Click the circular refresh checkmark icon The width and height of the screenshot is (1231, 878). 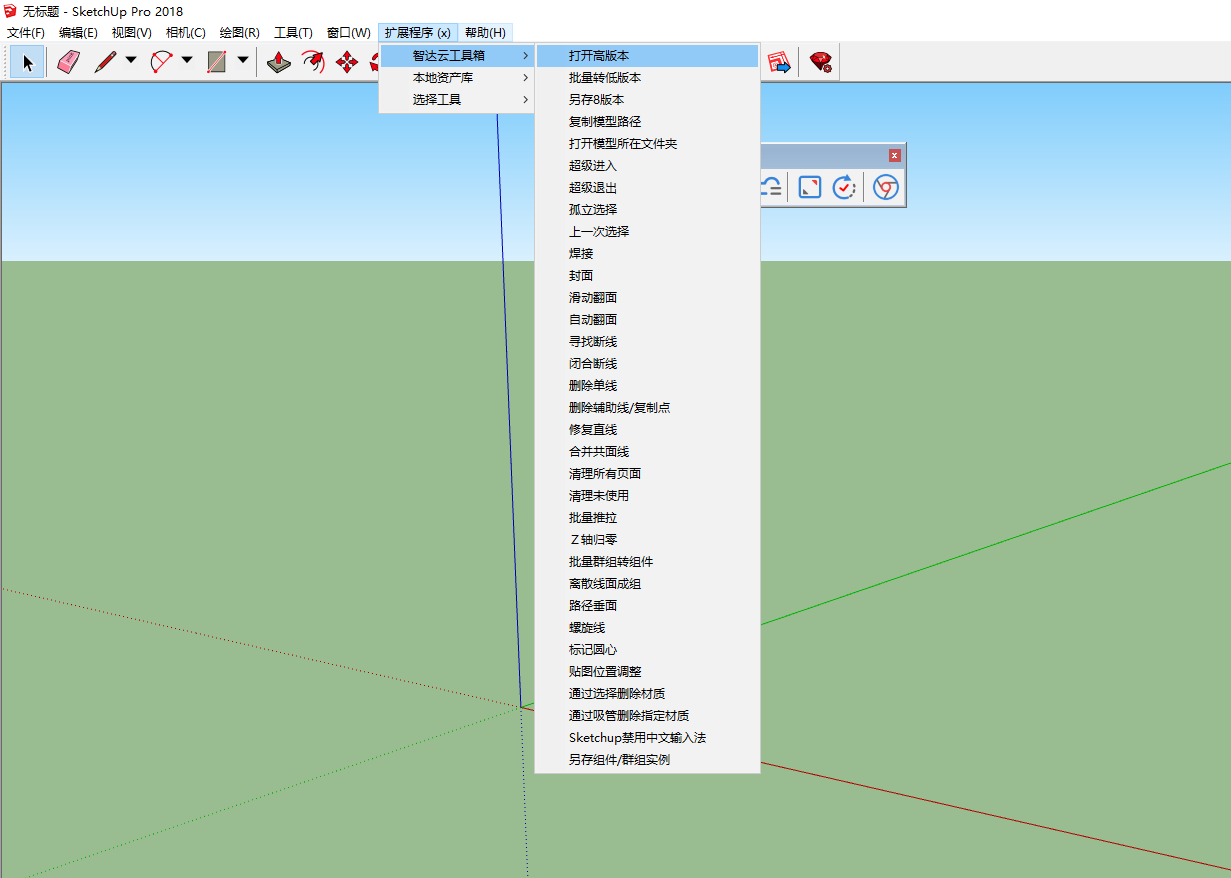(845, 187)
